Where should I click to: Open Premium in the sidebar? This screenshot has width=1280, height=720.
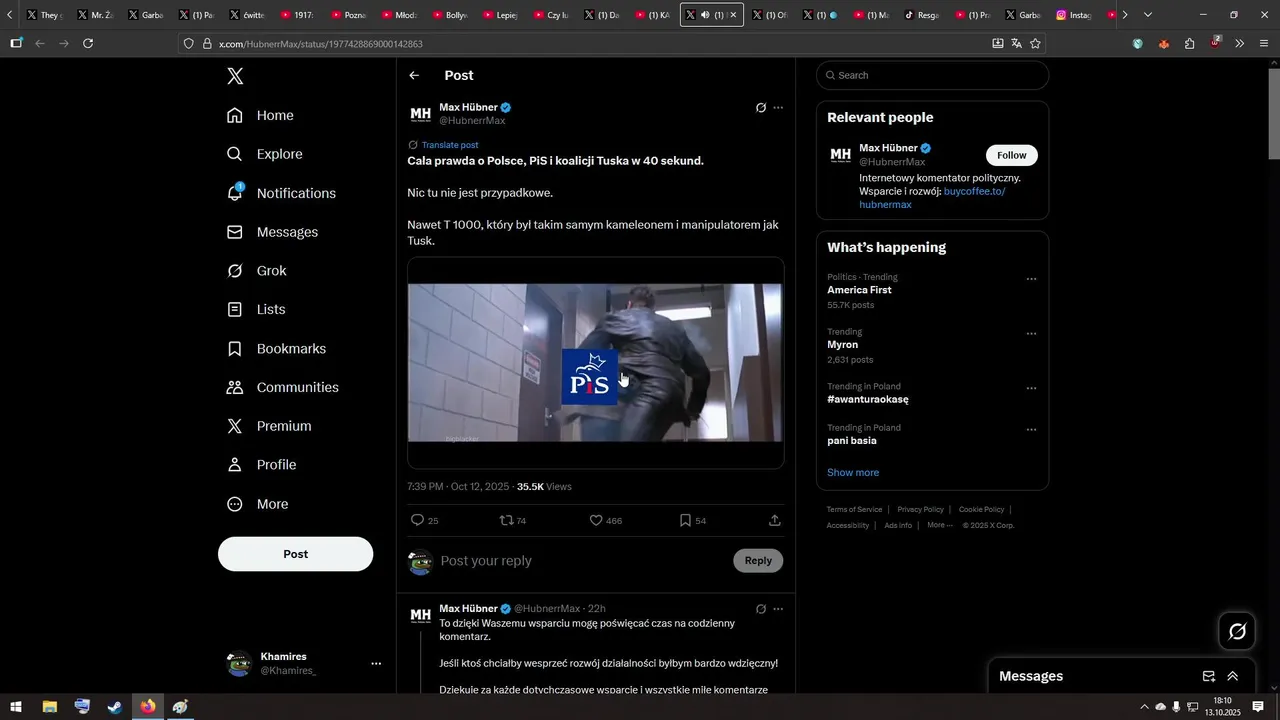(269, 426)
